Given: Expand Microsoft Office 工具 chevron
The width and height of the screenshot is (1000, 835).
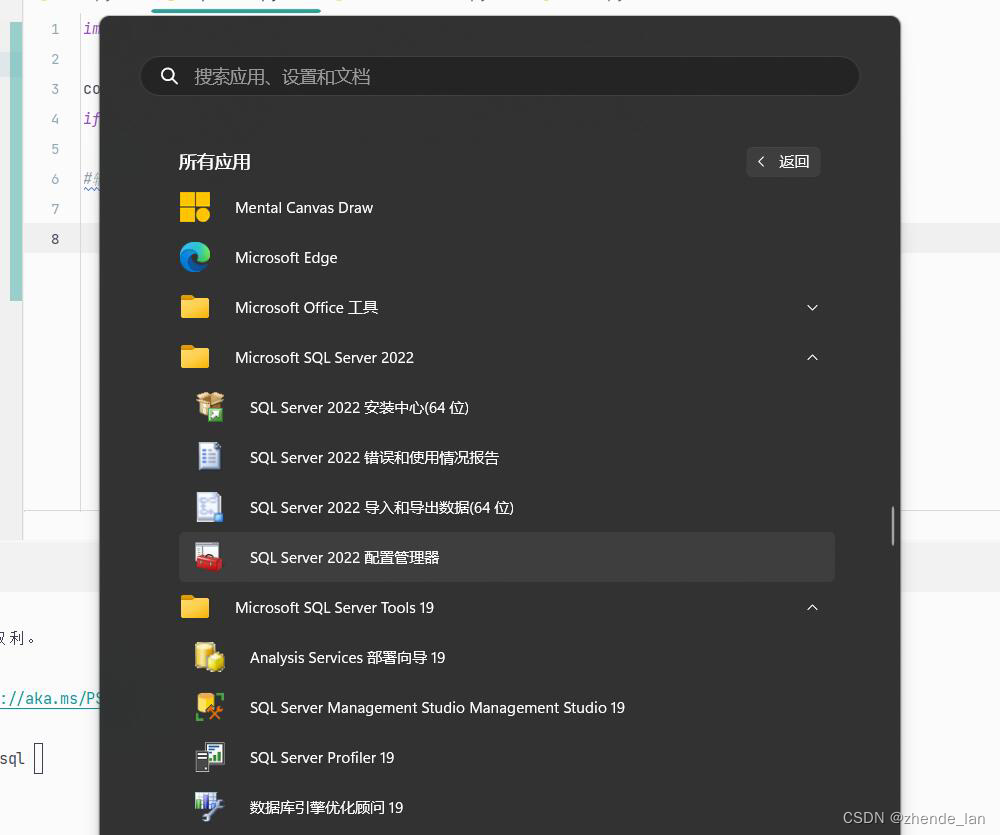Looking at the screenshot, I should [812, 307].
